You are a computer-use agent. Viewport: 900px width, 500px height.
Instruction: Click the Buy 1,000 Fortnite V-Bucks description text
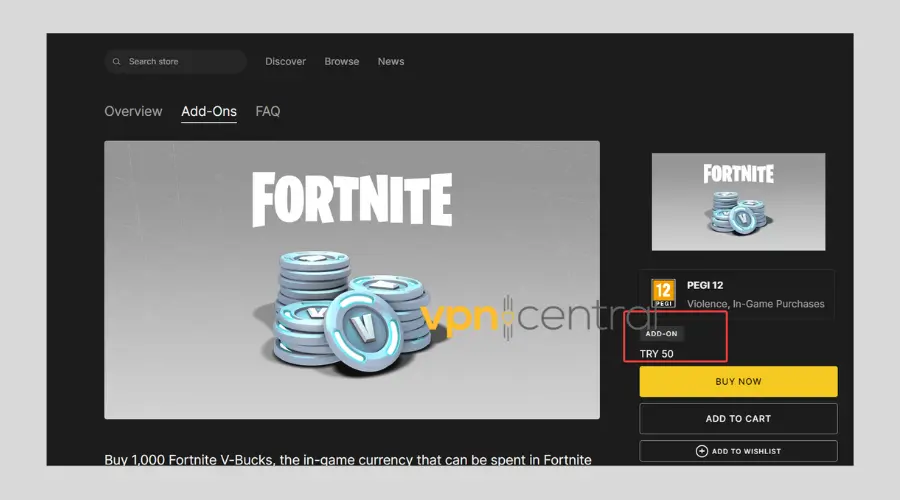[x=348, y=459]
